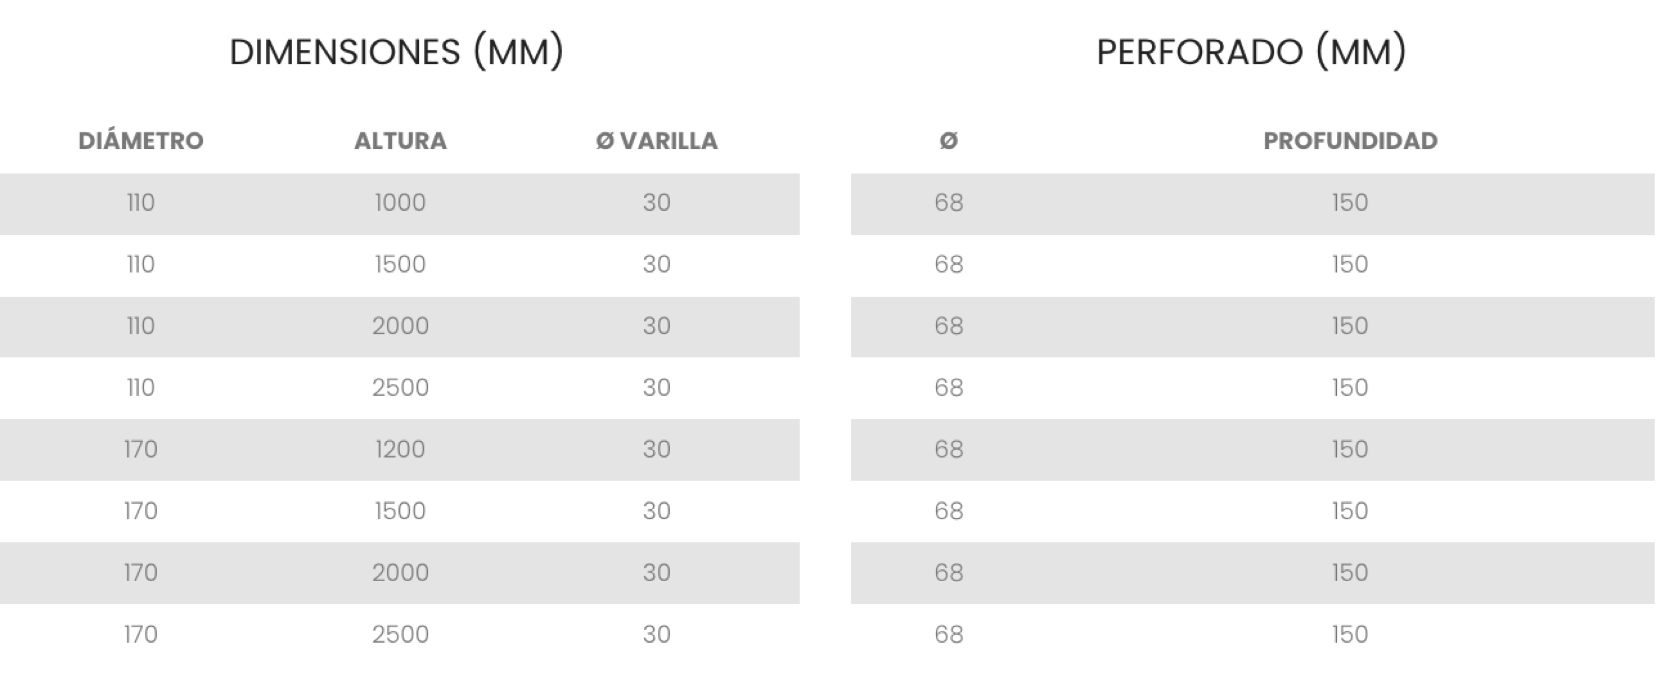
Task: Click altura 1500 in the second row
Action: click(x=400, y=265)
